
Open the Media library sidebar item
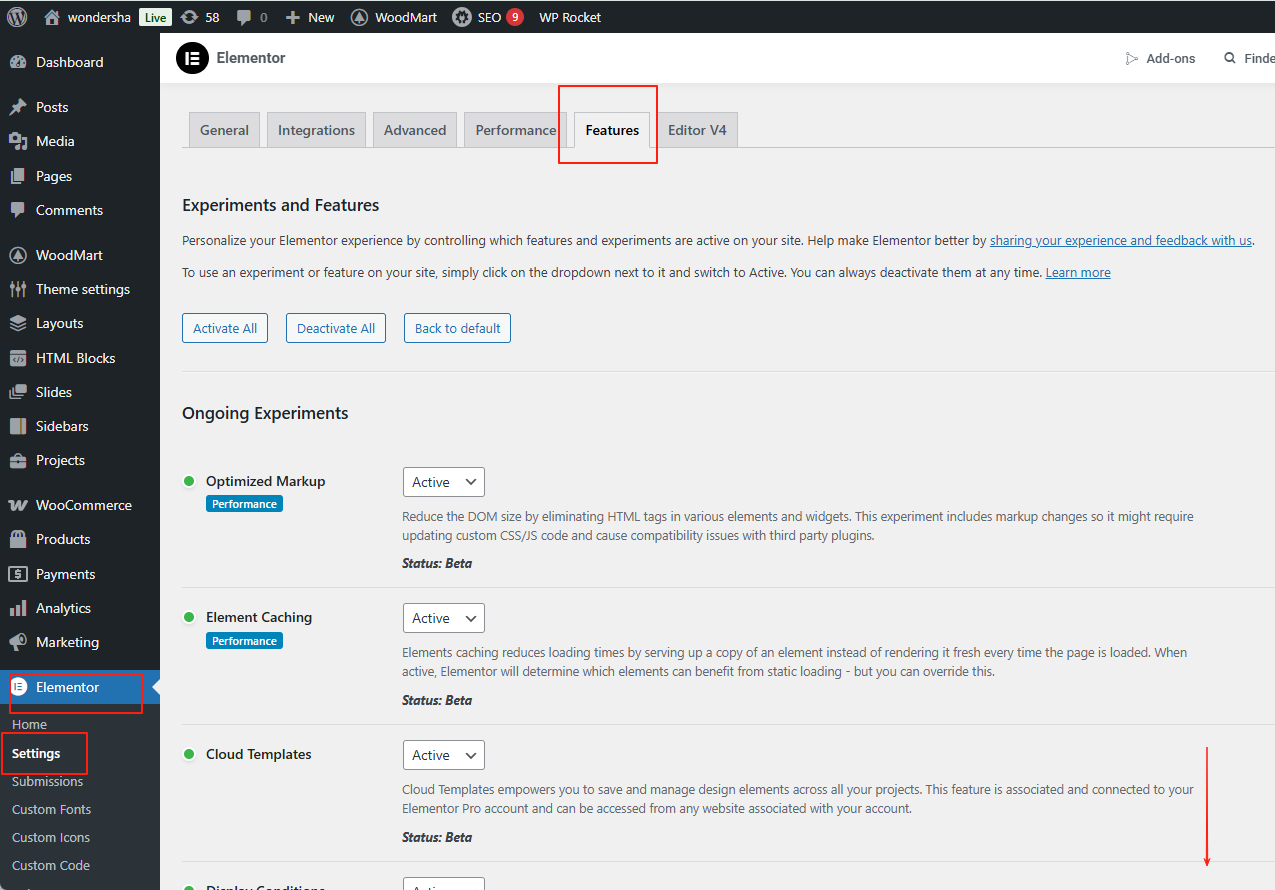coord(55,141)
